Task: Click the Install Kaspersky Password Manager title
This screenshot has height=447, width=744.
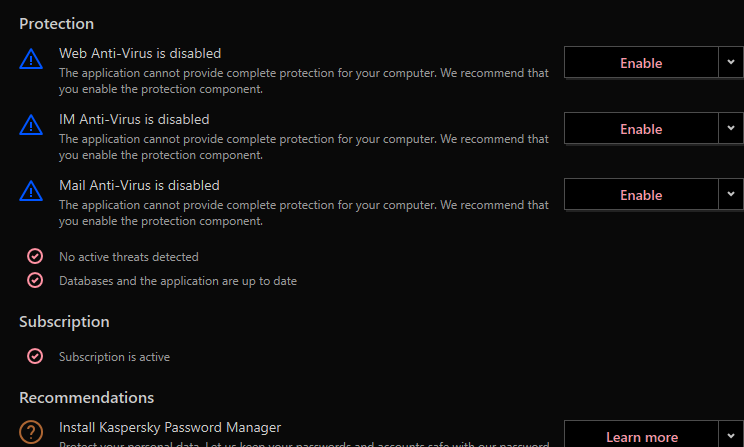Action: tap(170, 427)
